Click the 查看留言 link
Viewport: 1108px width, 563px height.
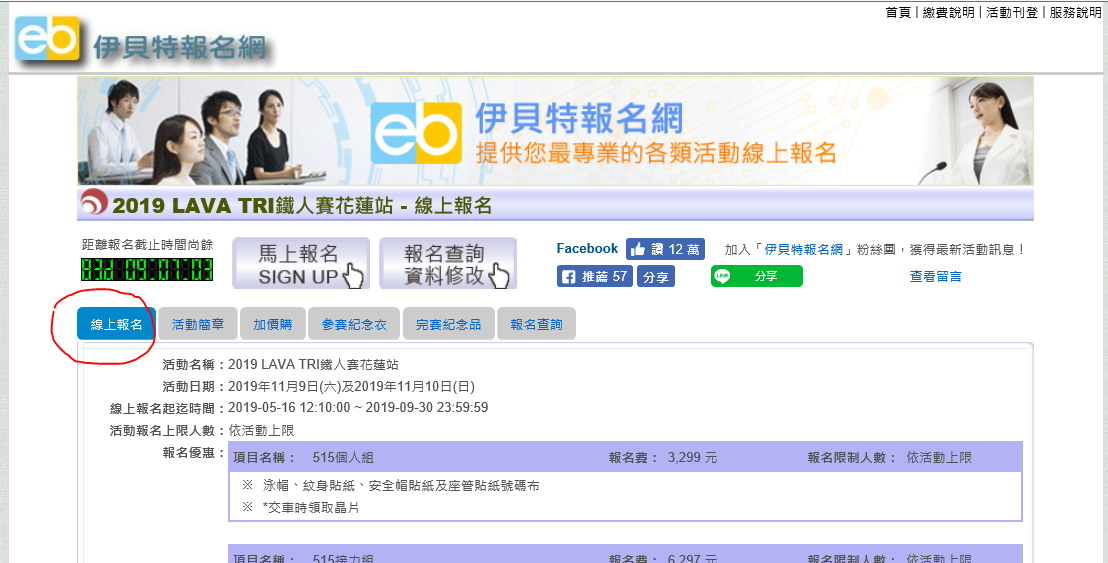[x=935, y=276]
